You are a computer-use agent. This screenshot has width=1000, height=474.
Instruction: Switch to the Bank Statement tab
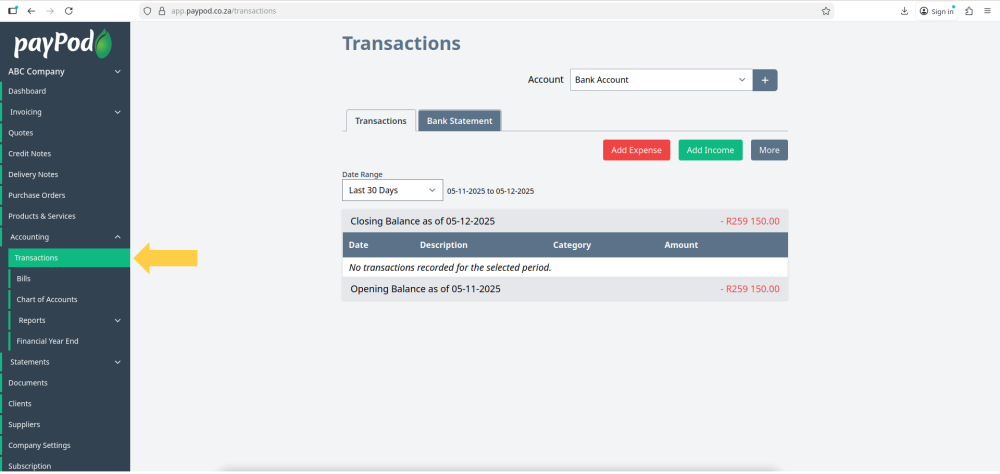(x=459, y=121)
